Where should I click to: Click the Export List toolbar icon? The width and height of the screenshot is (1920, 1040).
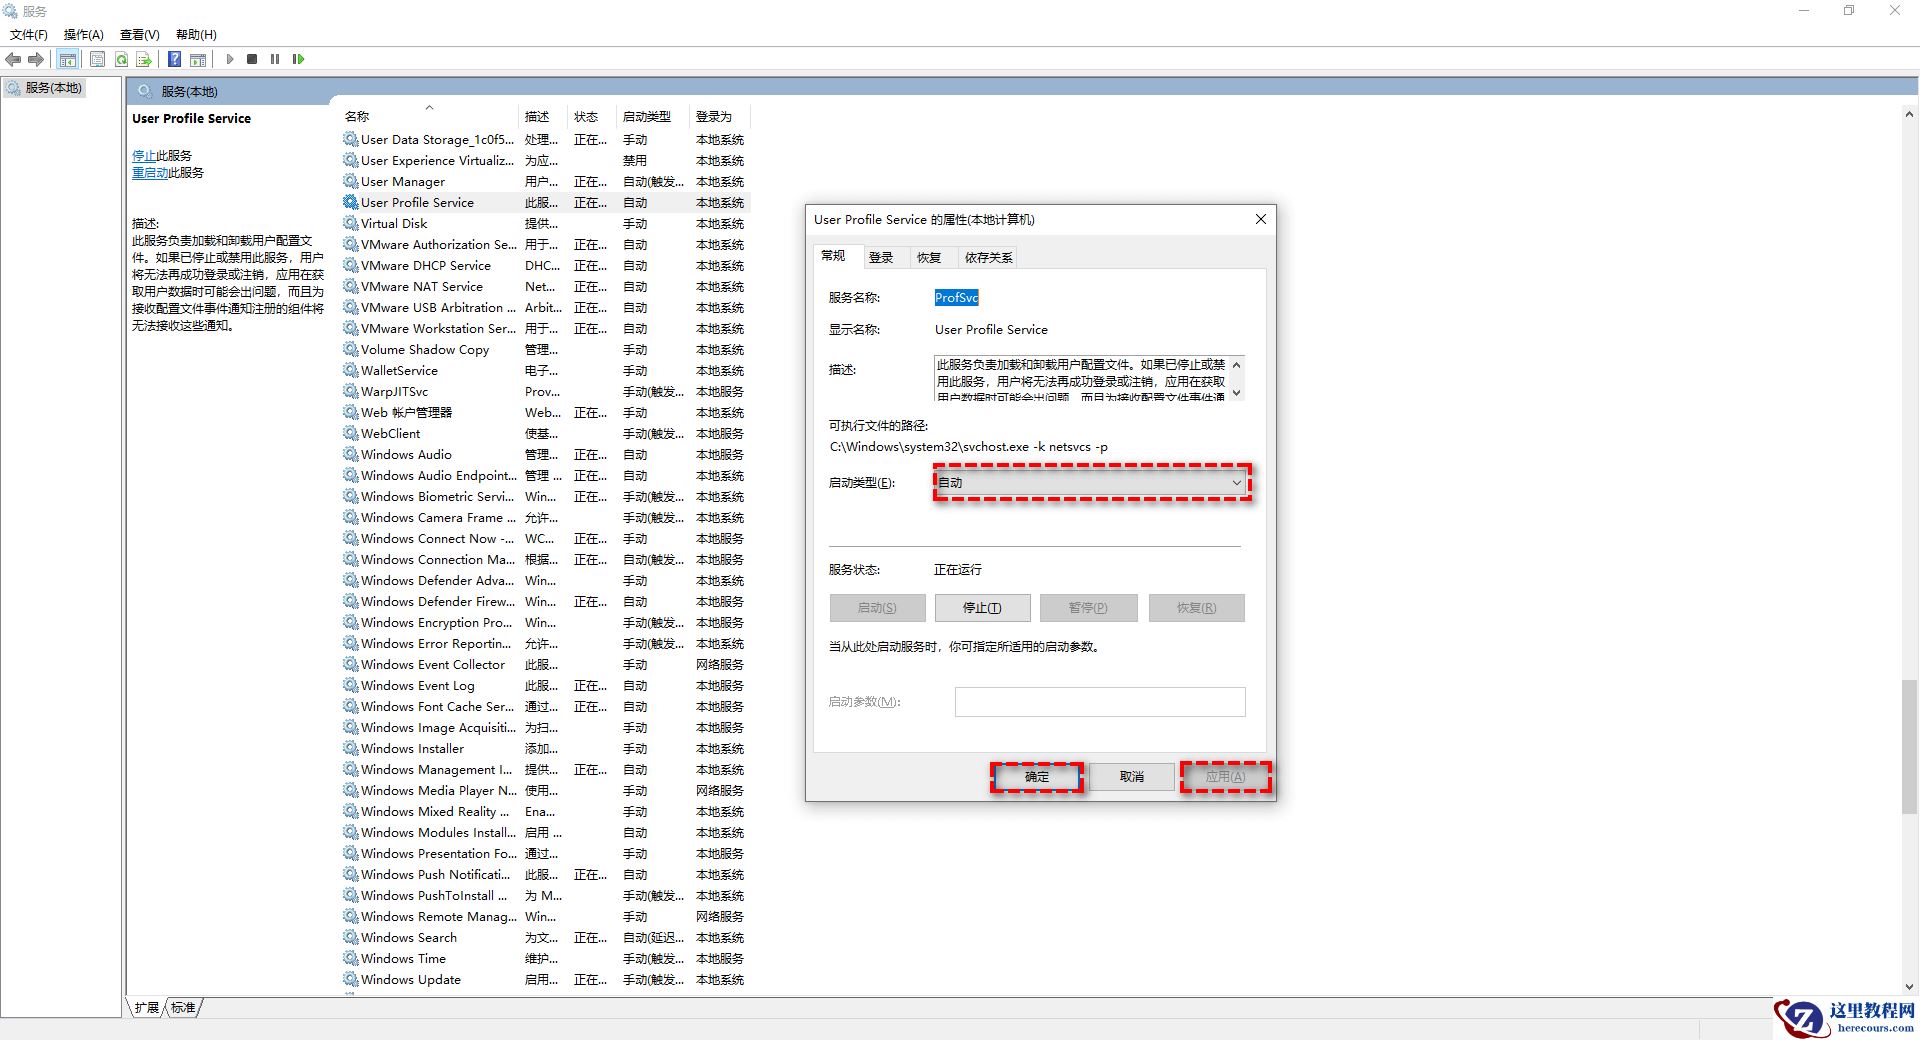pos(144,60)
